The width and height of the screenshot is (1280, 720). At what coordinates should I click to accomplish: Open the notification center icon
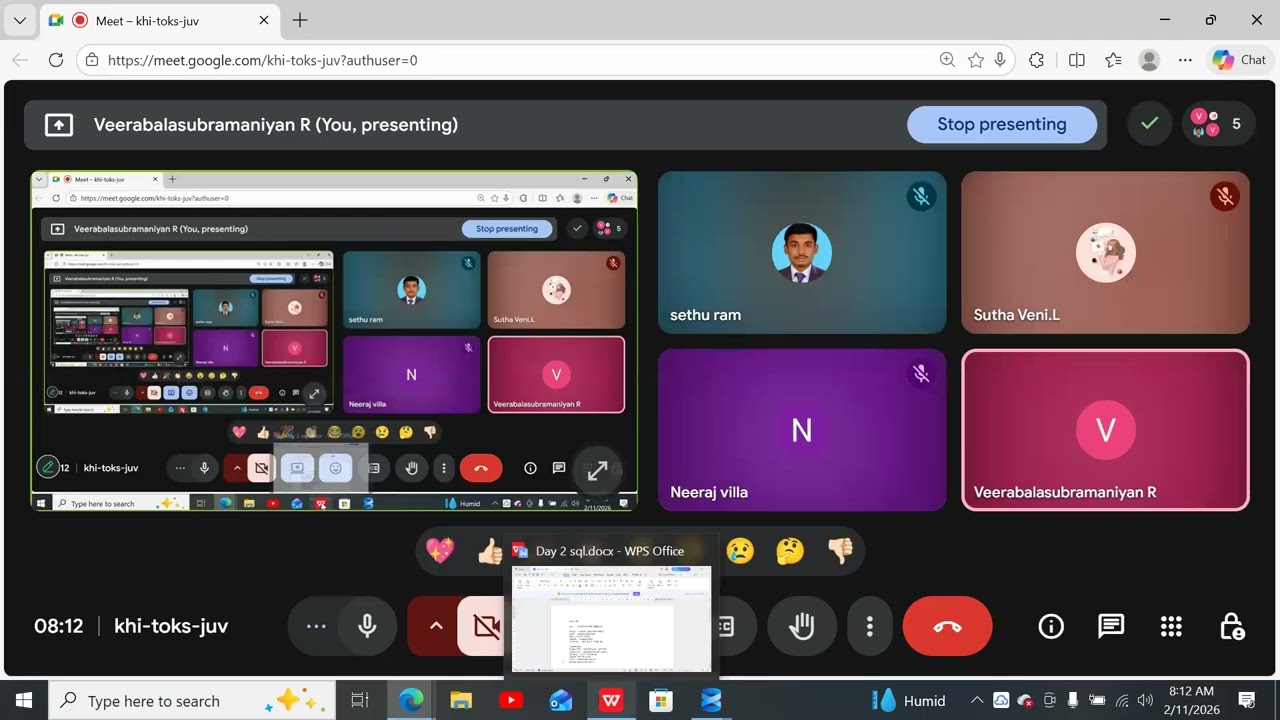click(1247, 700)
